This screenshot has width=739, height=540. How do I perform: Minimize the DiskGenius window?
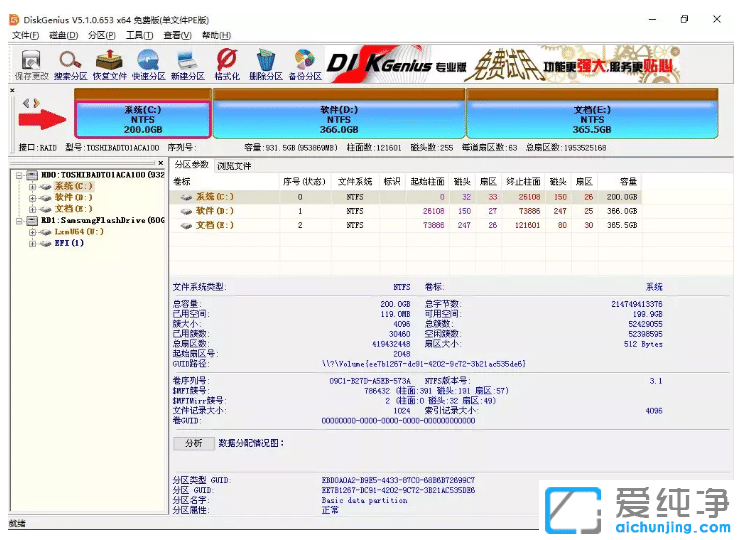[653, 19]
